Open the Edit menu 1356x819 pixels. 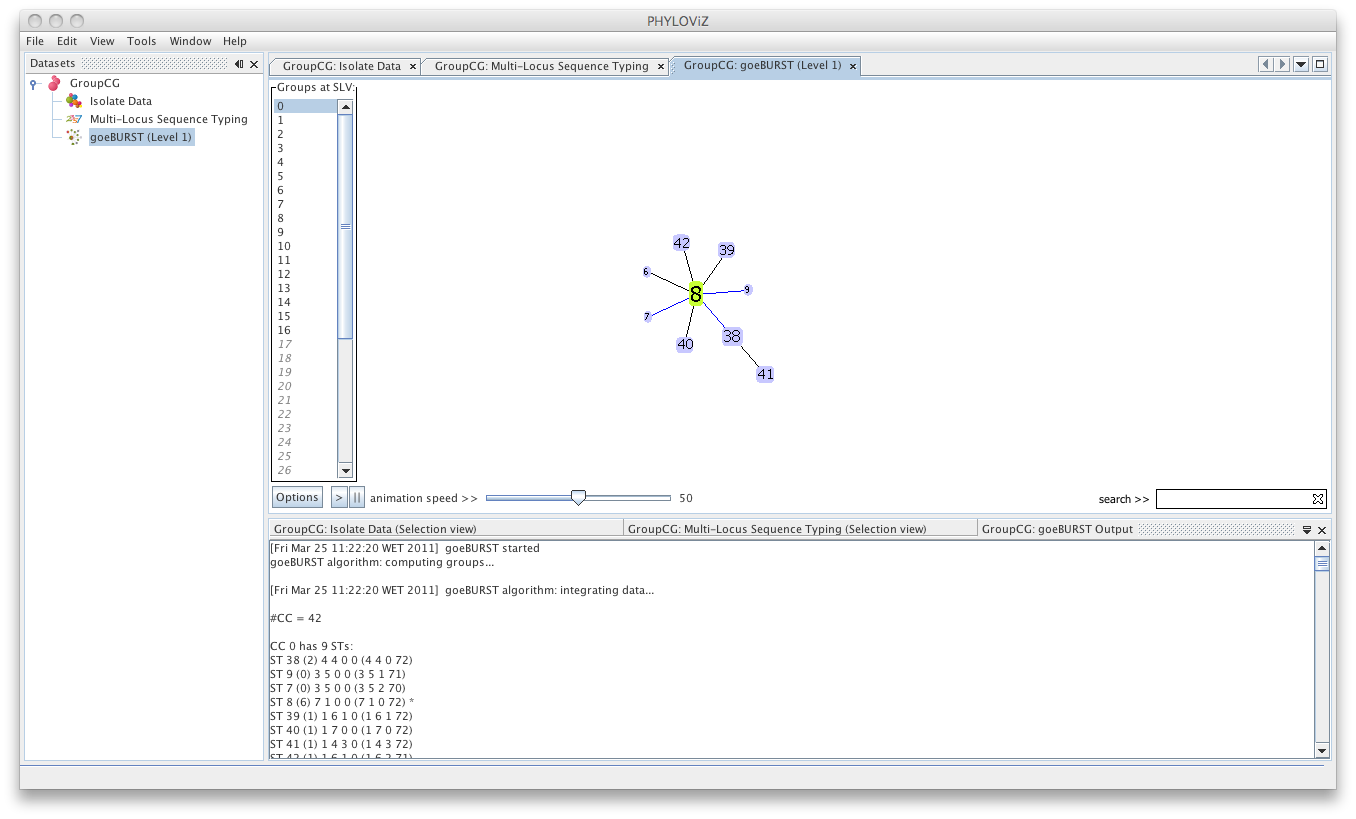click(x=67, y=41)
